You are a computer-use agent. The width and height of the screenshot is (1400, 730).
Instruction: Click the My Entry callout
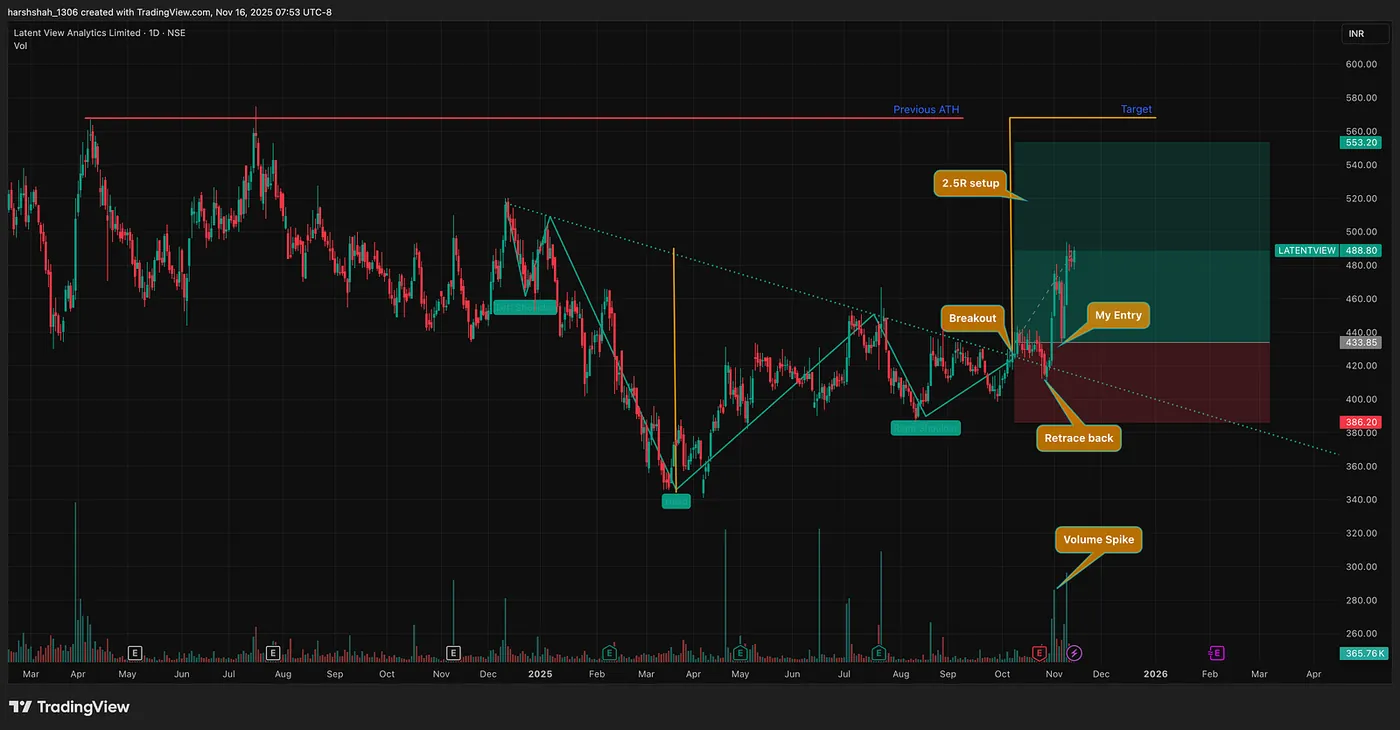coord(1118,315)
